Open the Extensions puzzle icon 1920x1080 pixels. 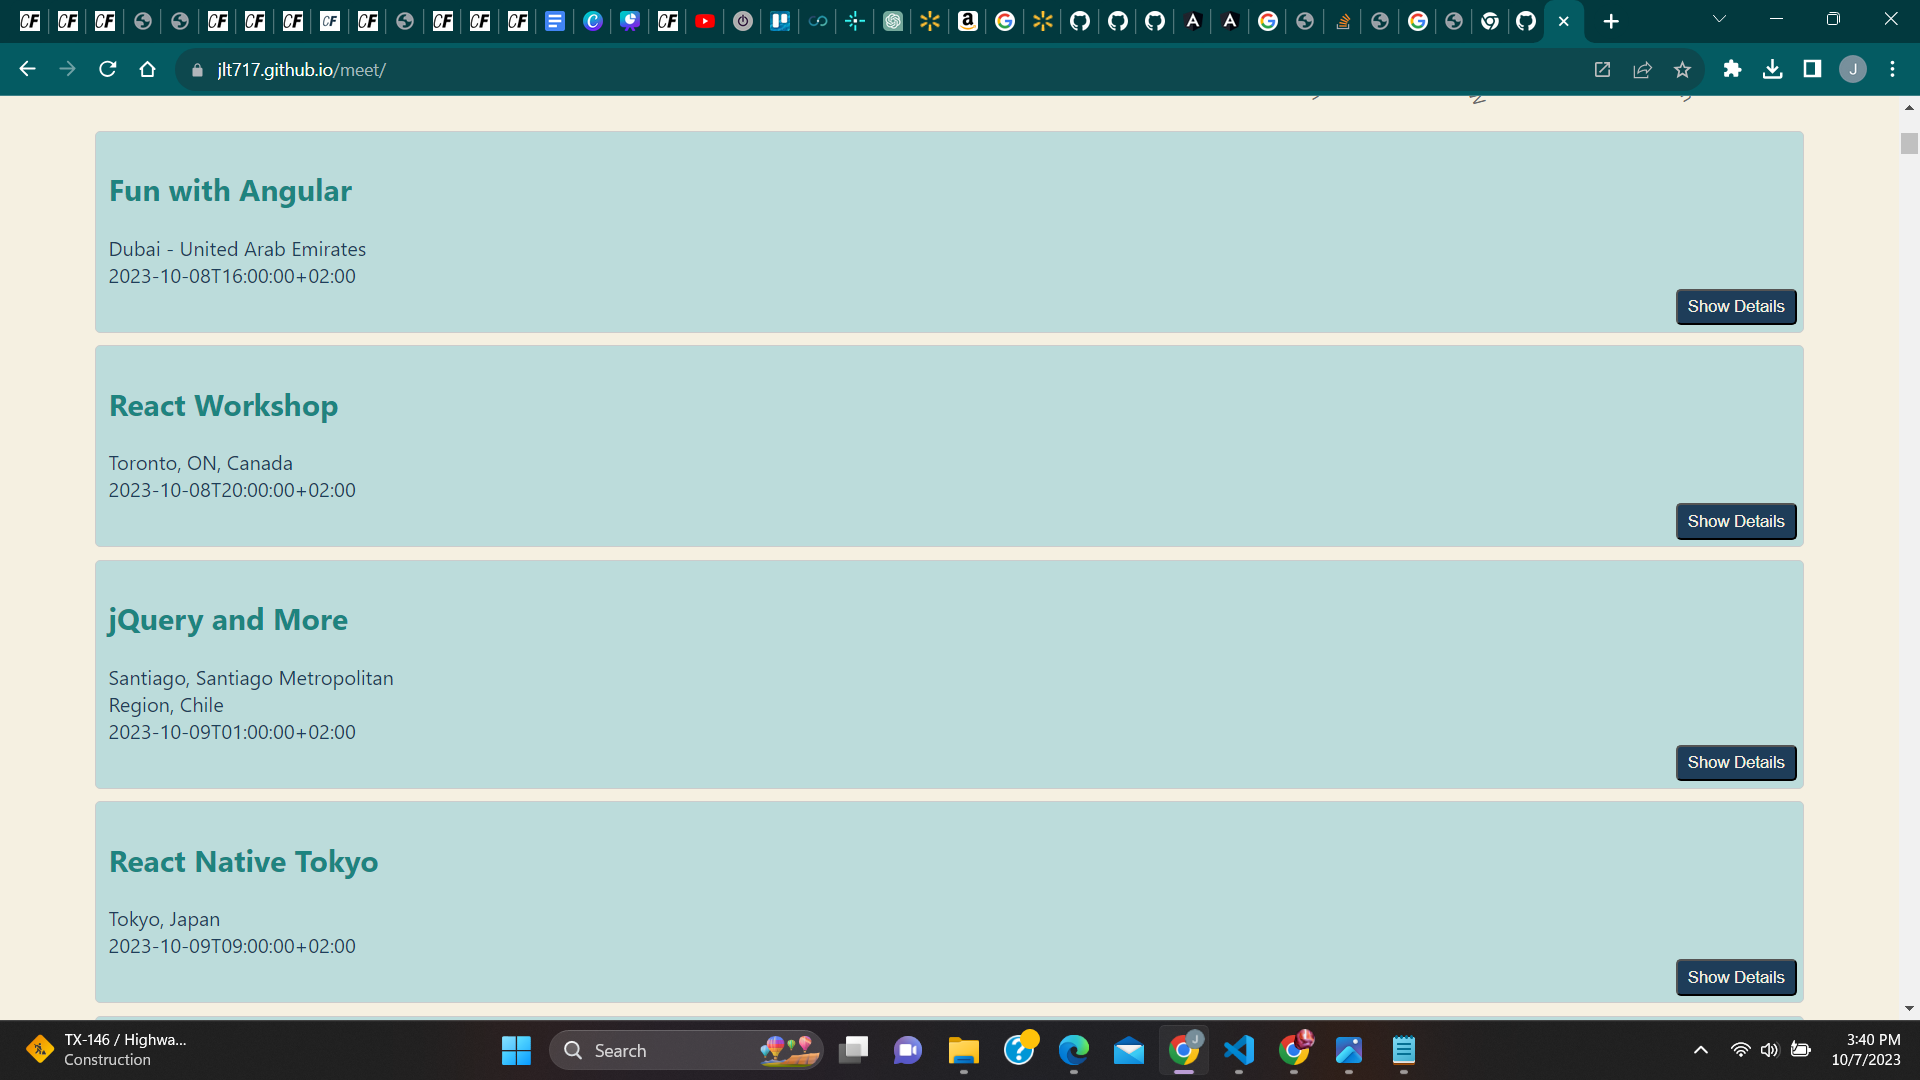(x=1732, y=69)
